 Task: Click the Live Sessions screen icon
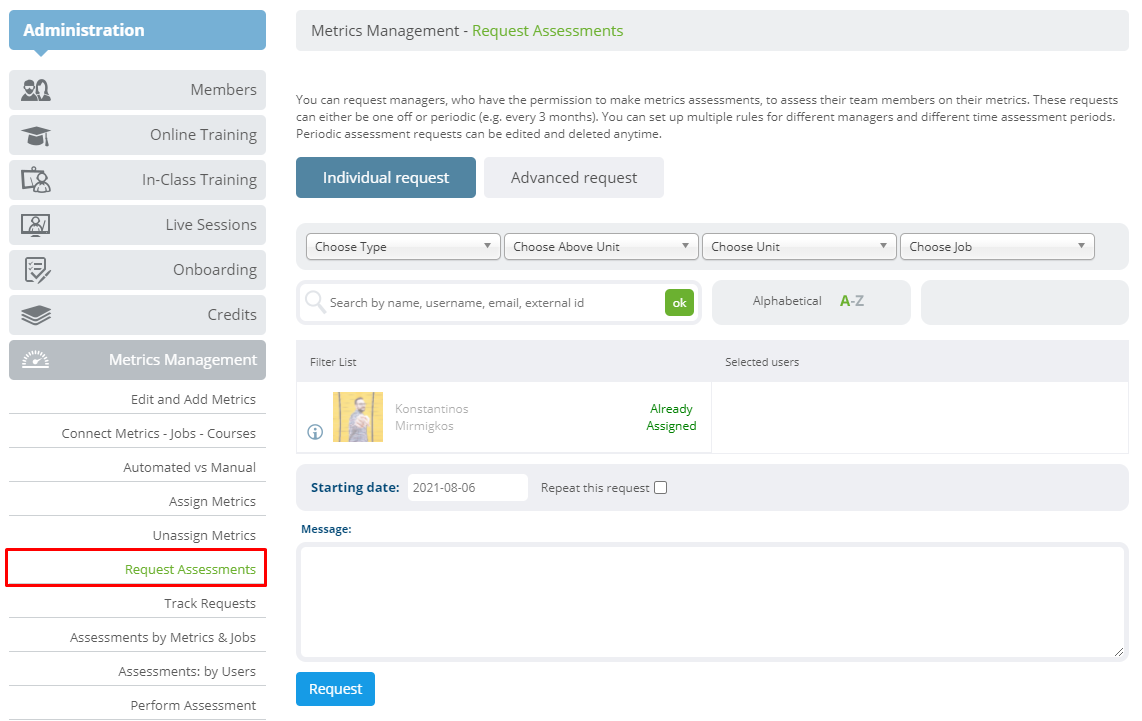pyautogui.click(x=36, y=225)
